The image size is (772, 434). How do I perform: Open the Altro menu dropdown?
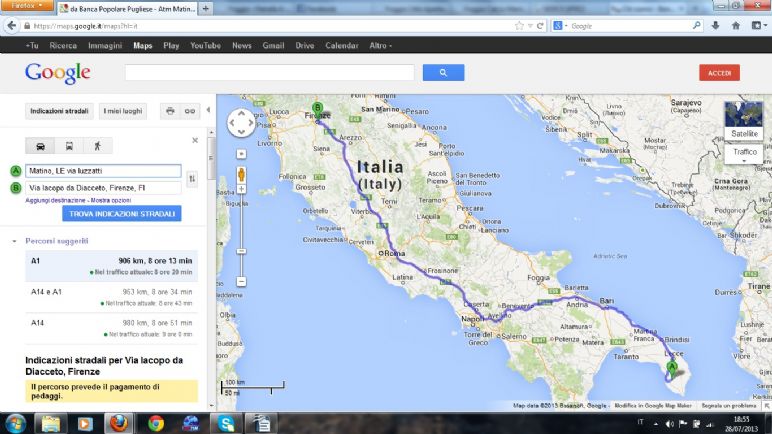click(381, 45)
